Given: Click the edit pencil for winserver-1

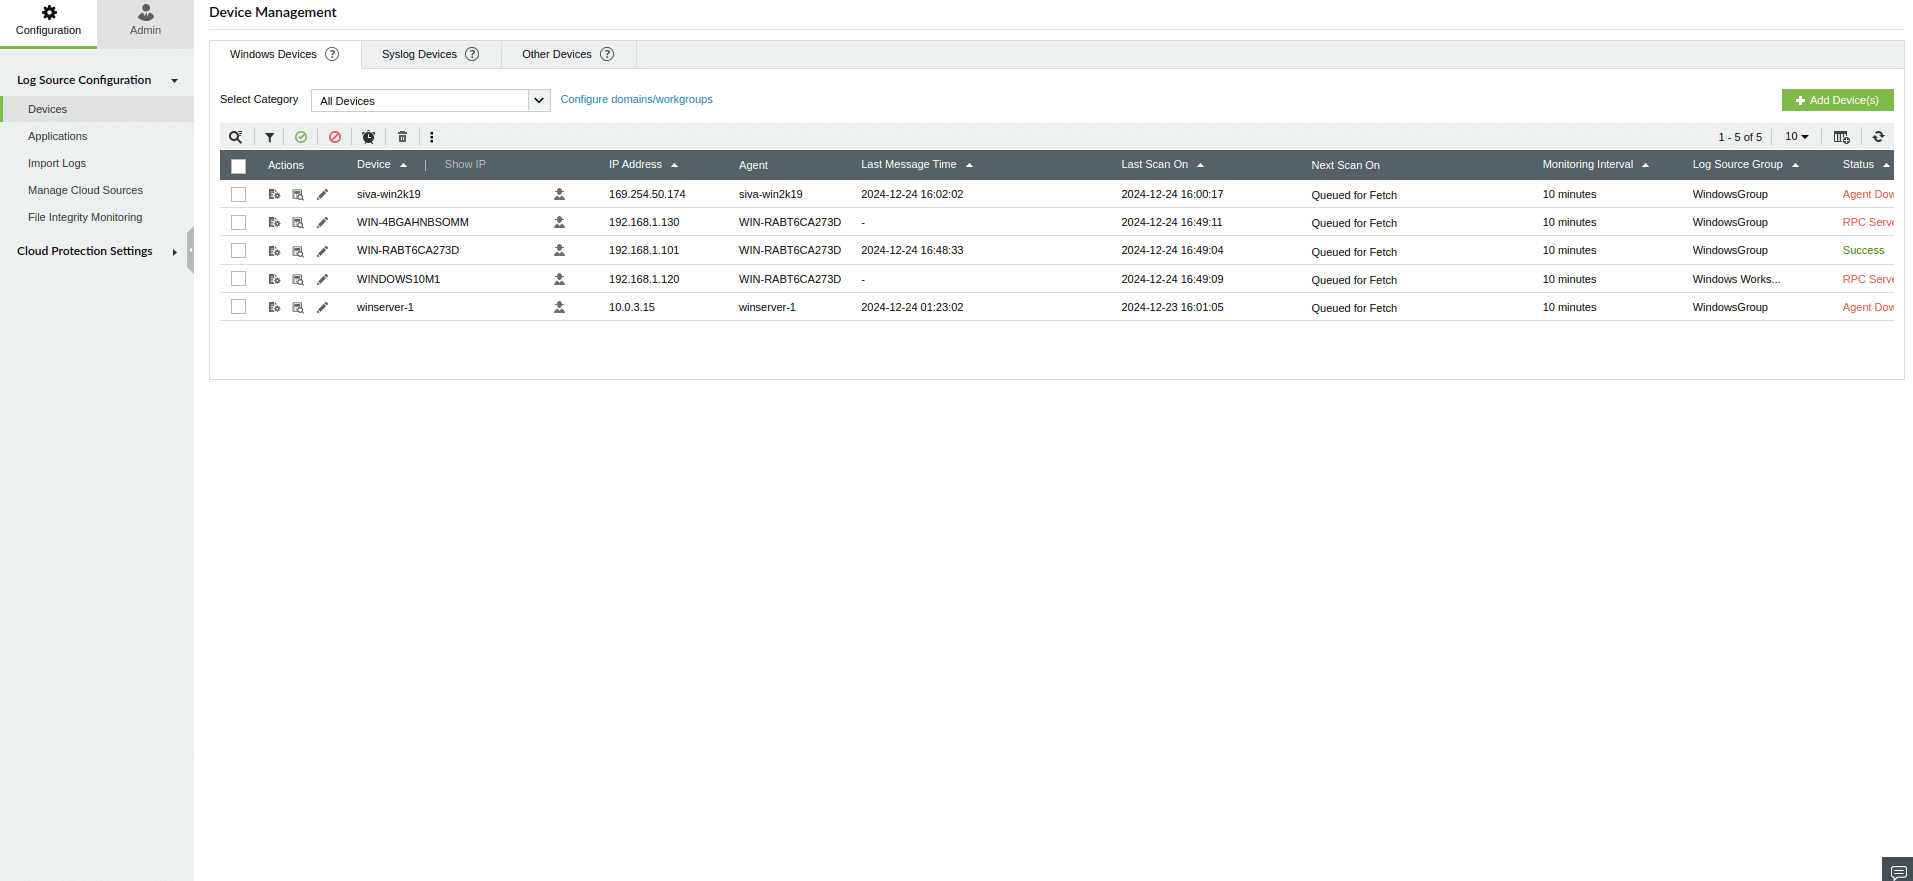Looking at the screenshot, I should click(x=322, y=307).
